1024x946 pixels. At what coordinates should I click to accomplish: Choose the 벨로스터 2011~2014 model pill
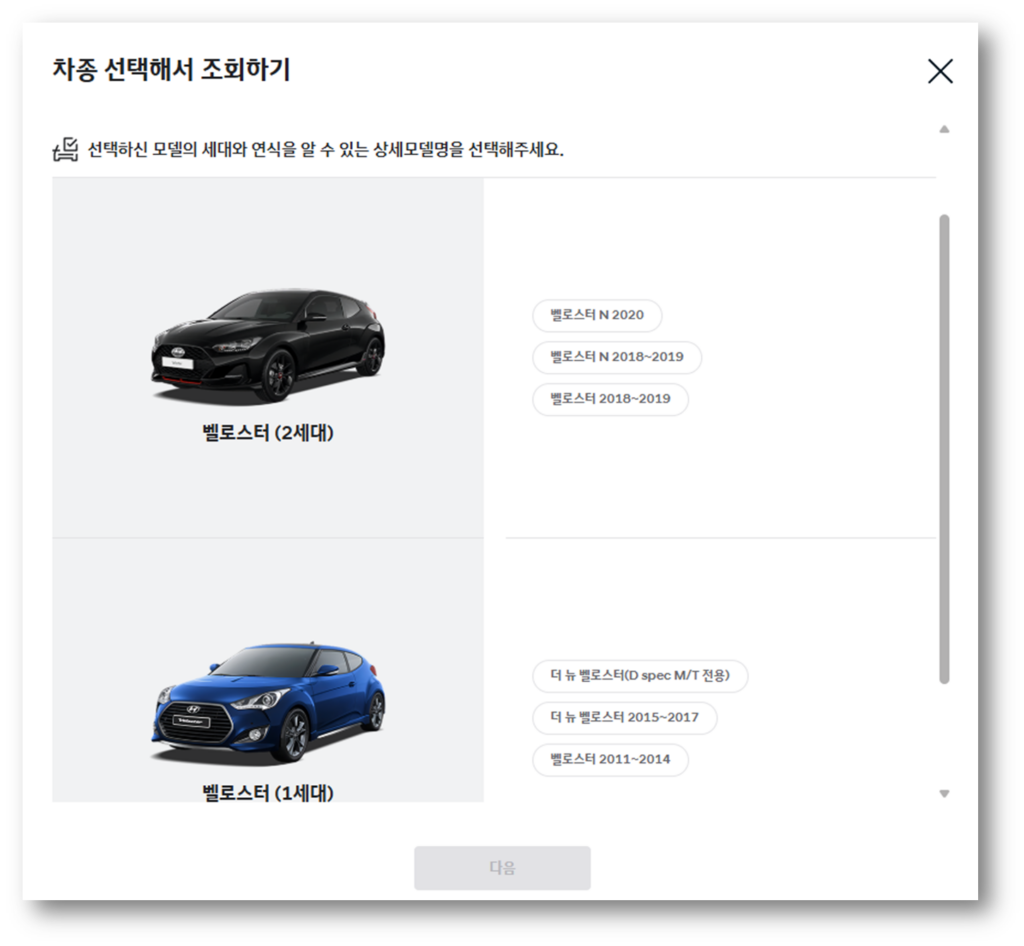click(610, 760)
